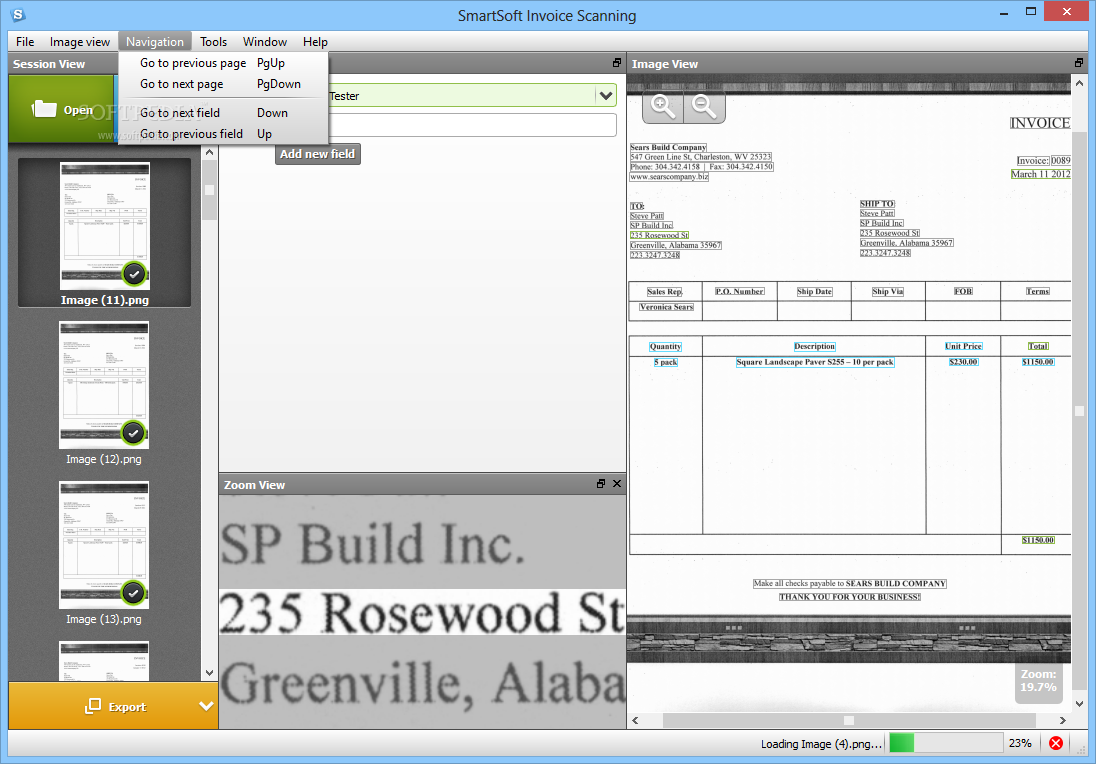The image size is (1096, 764).
Task: Click thumbnail list scroll down arrow
Action: point(209,672)
